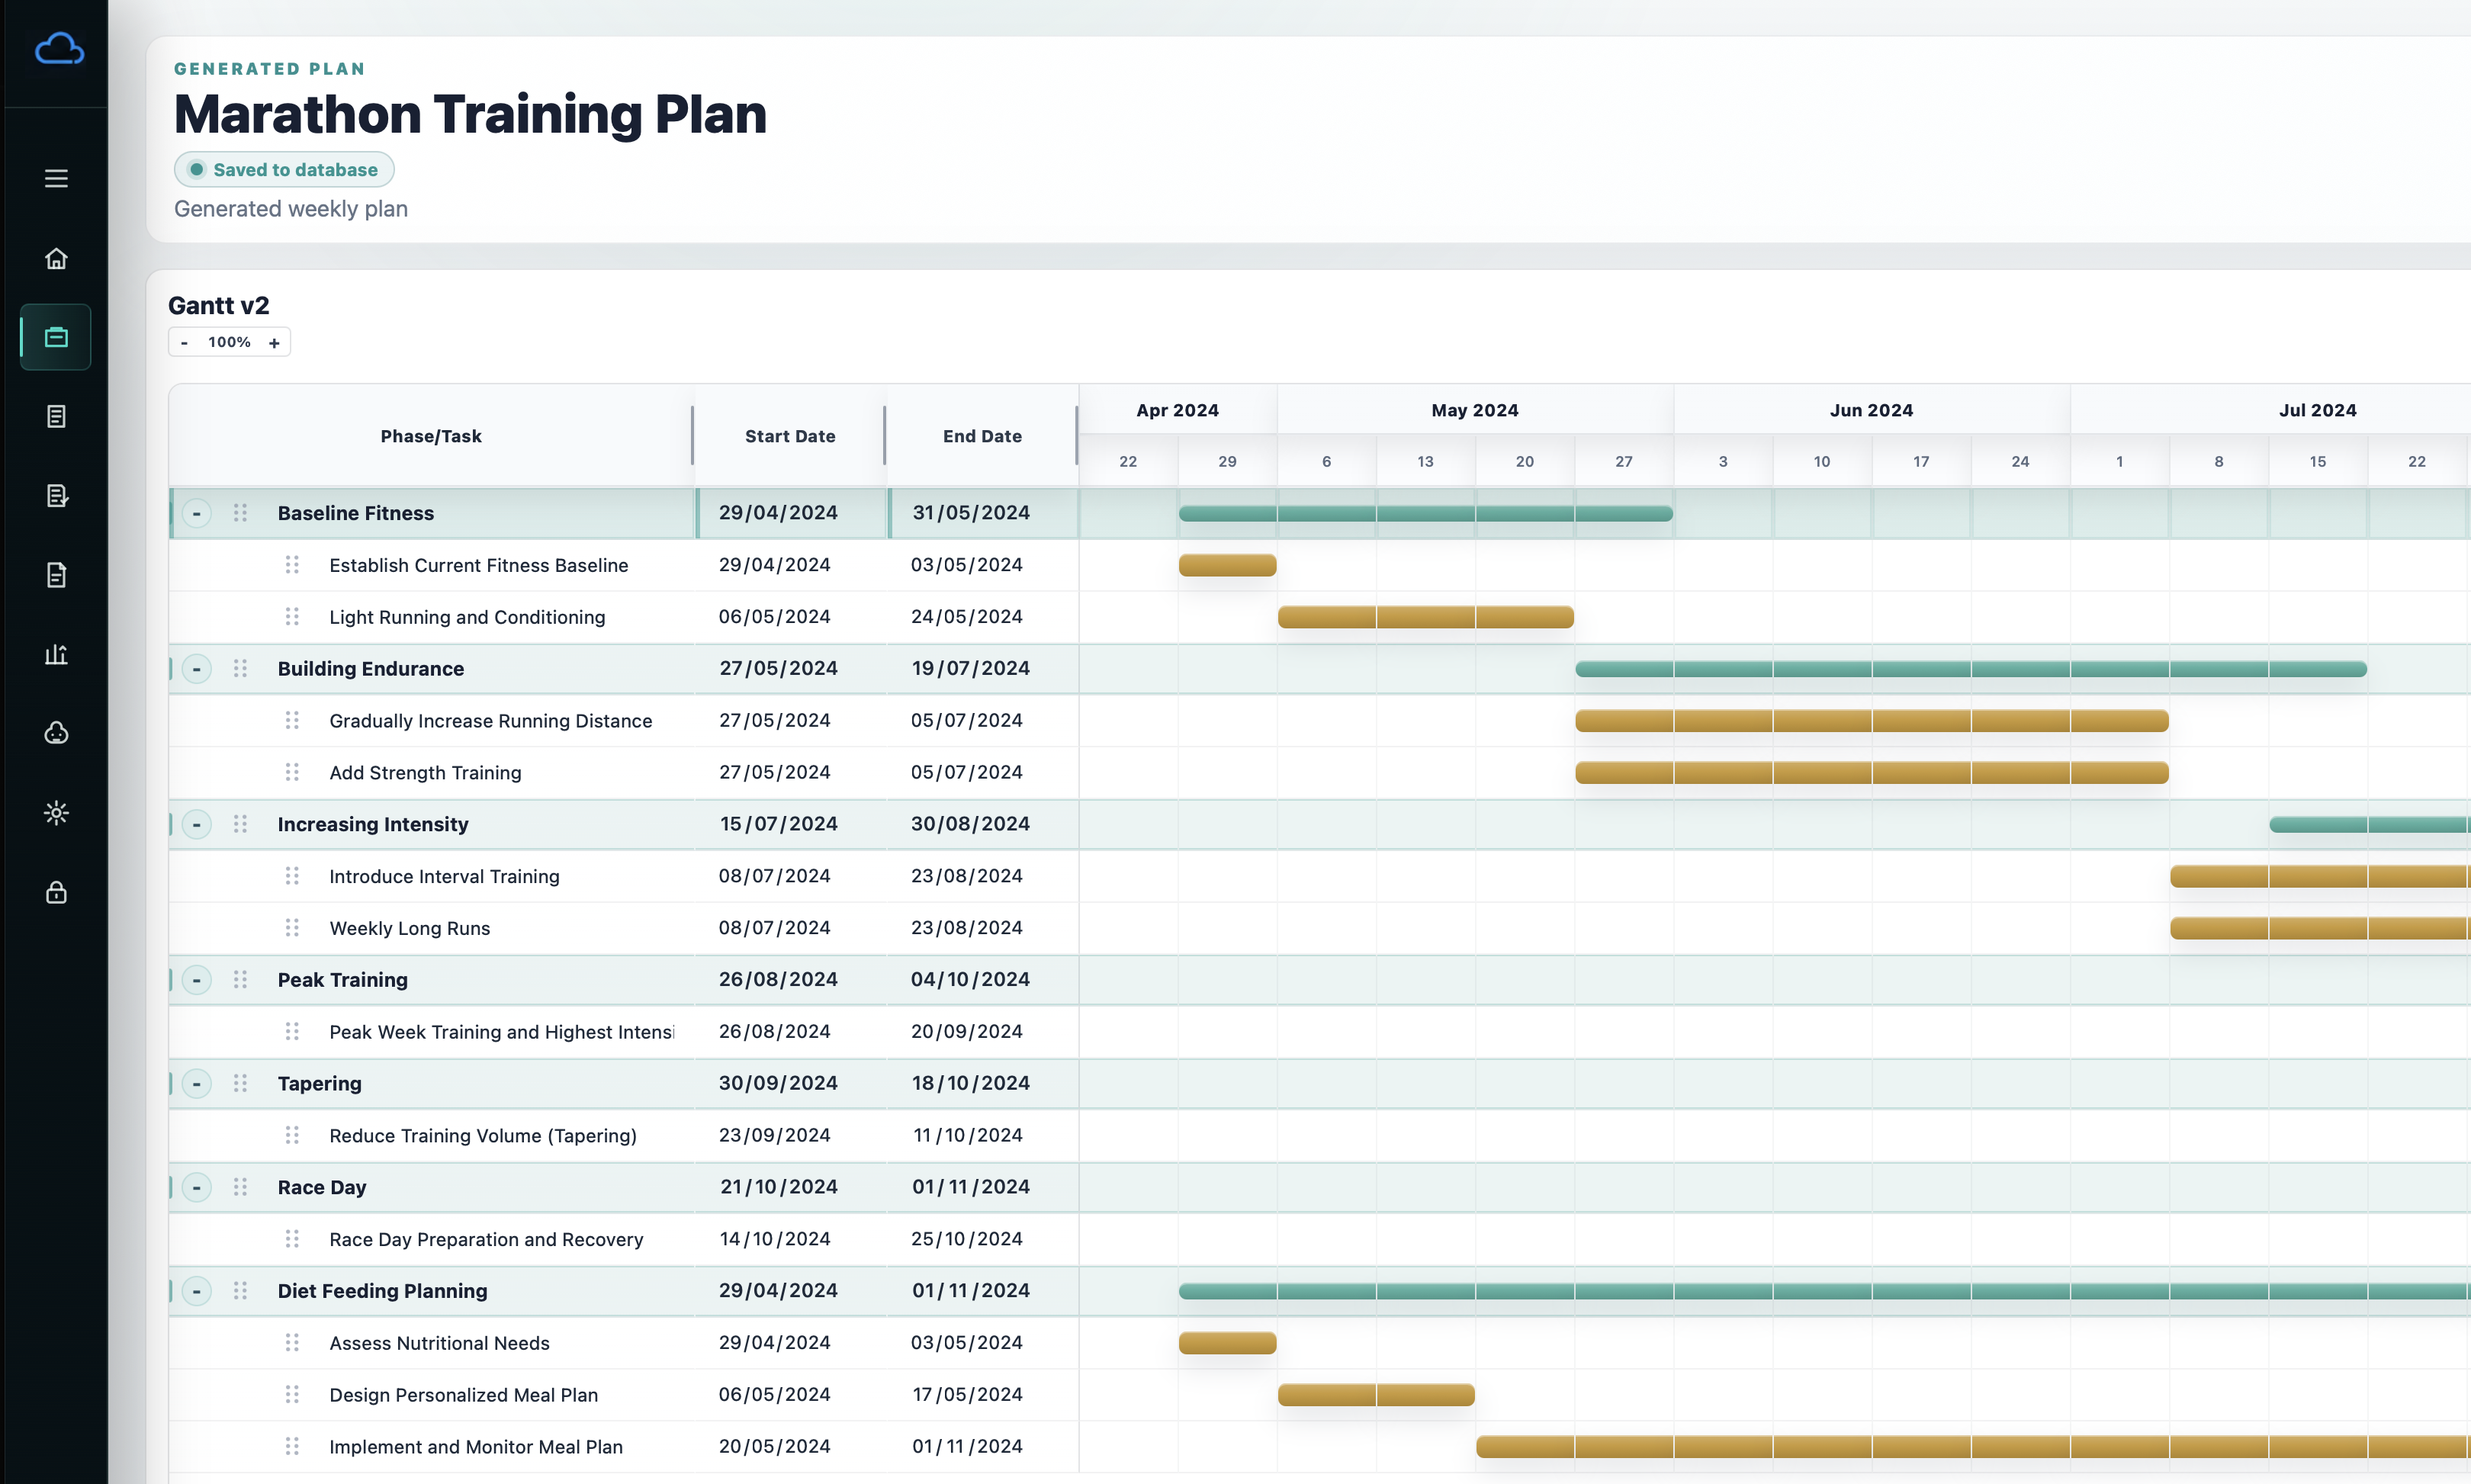
Task: Collapse the Race Day phase
Action: 197,1188
